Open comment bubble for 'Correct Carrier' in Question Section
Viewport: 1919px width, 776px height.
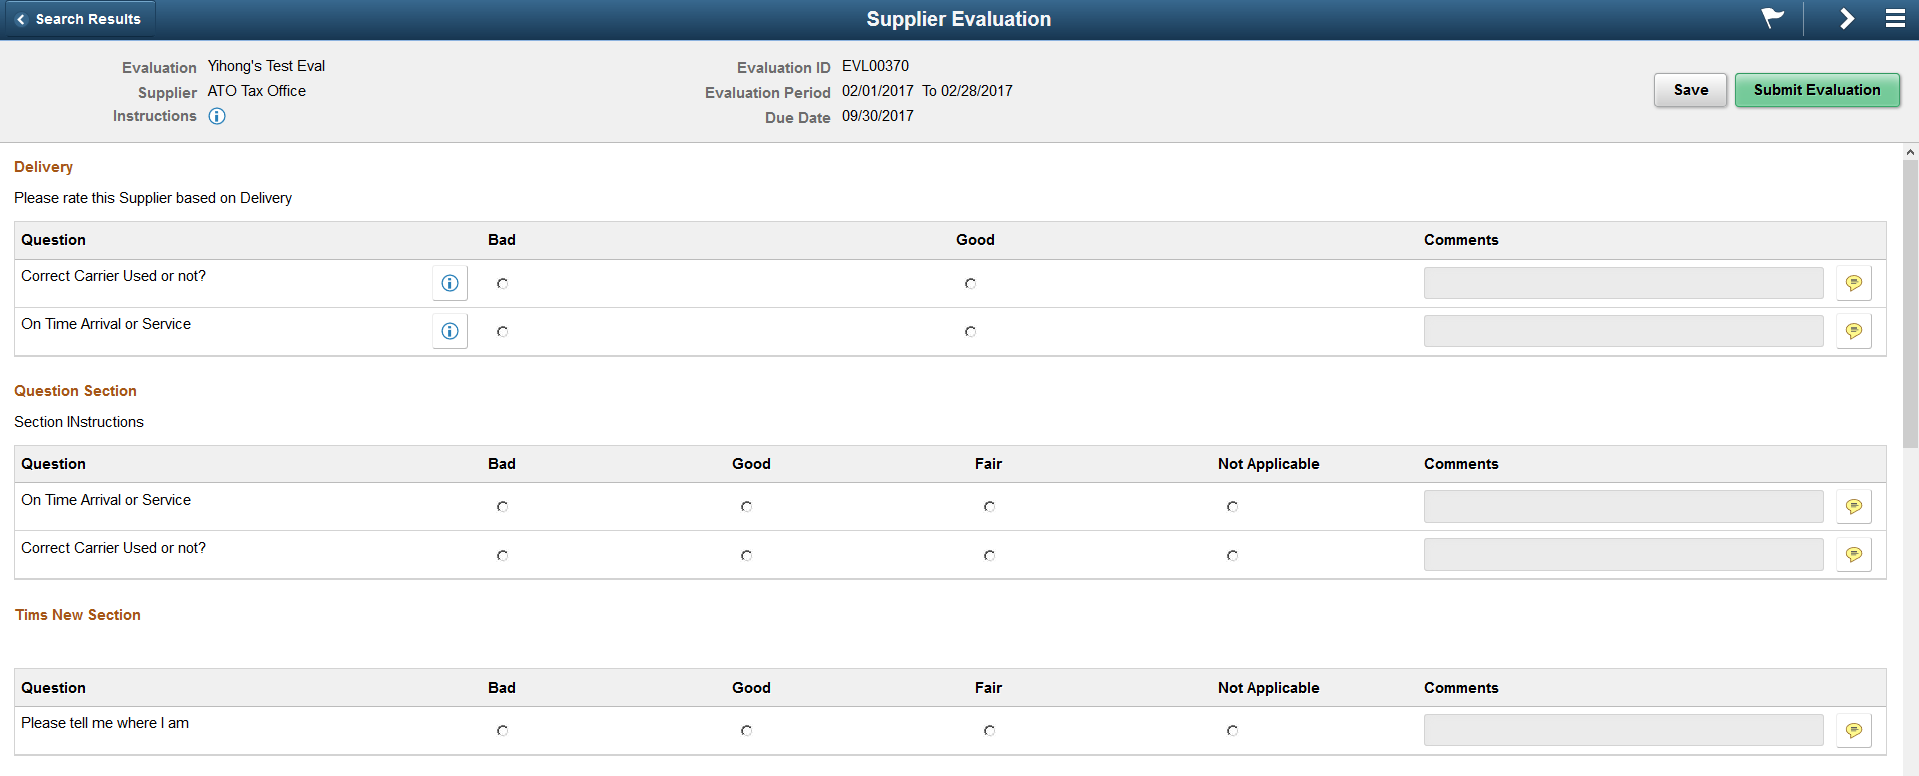click(x=1853, y=553)
